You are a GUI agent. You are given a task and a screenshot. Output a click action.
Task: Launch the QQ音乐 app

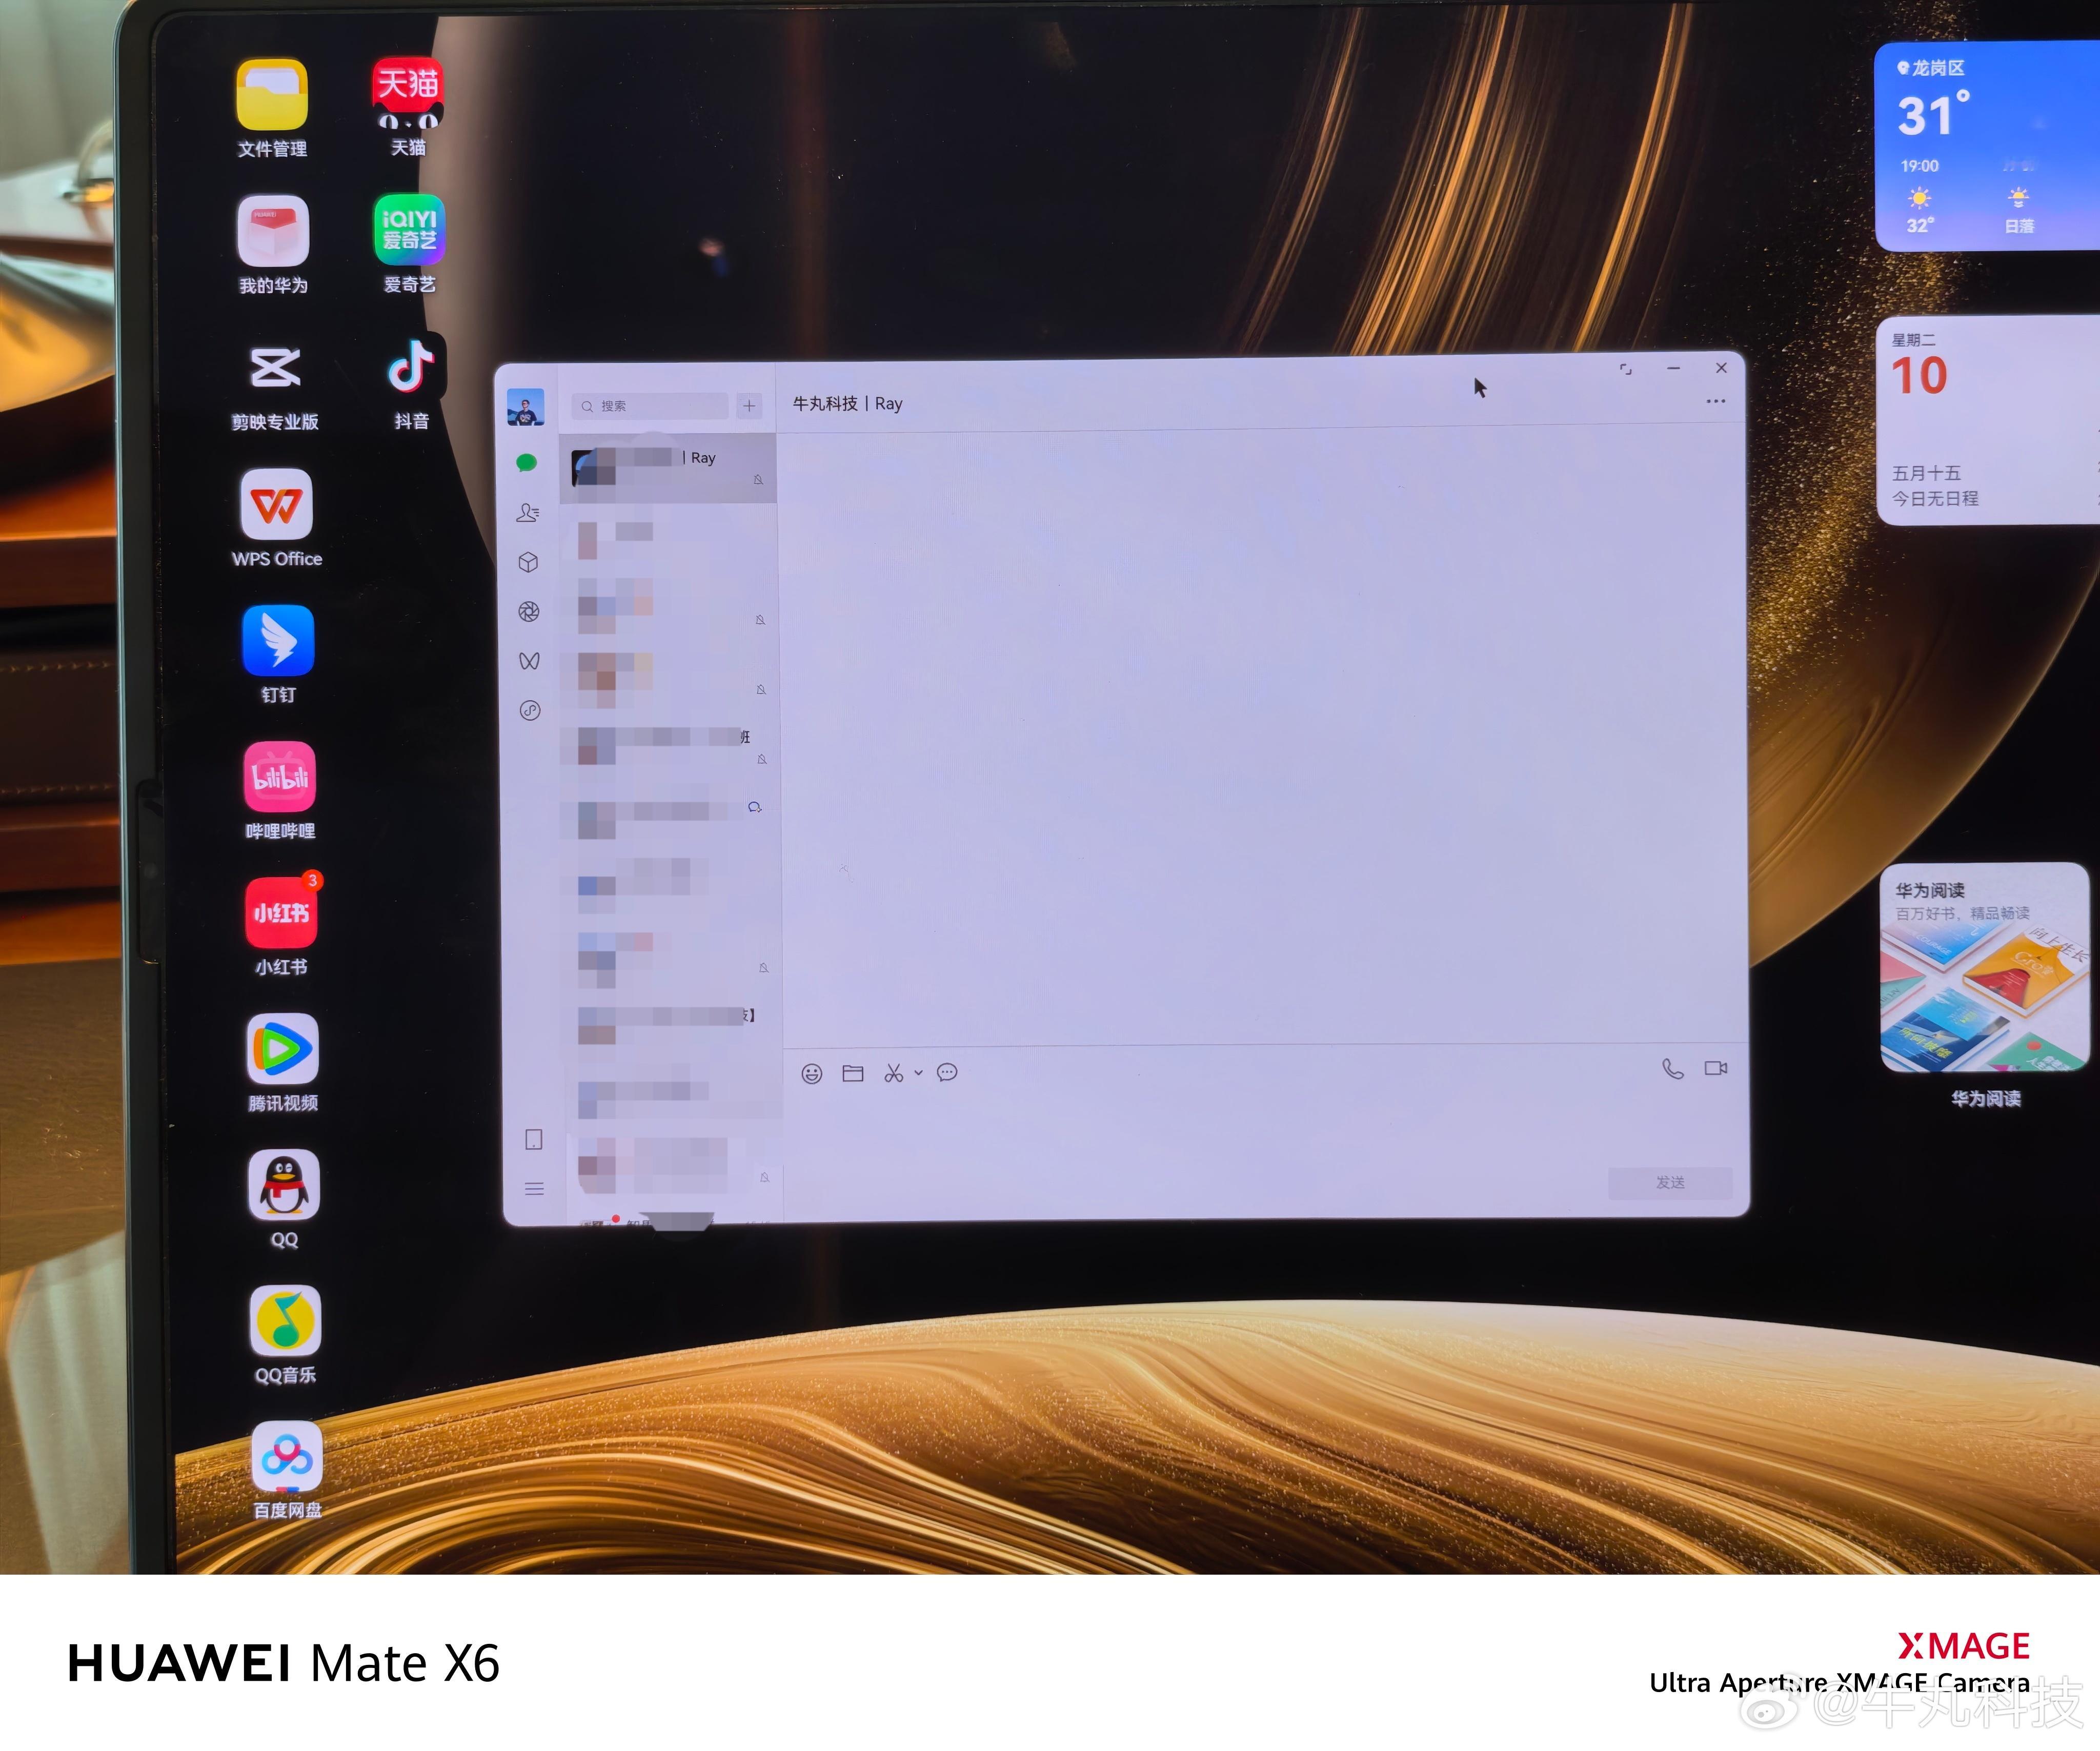[x=285, y=1335]
